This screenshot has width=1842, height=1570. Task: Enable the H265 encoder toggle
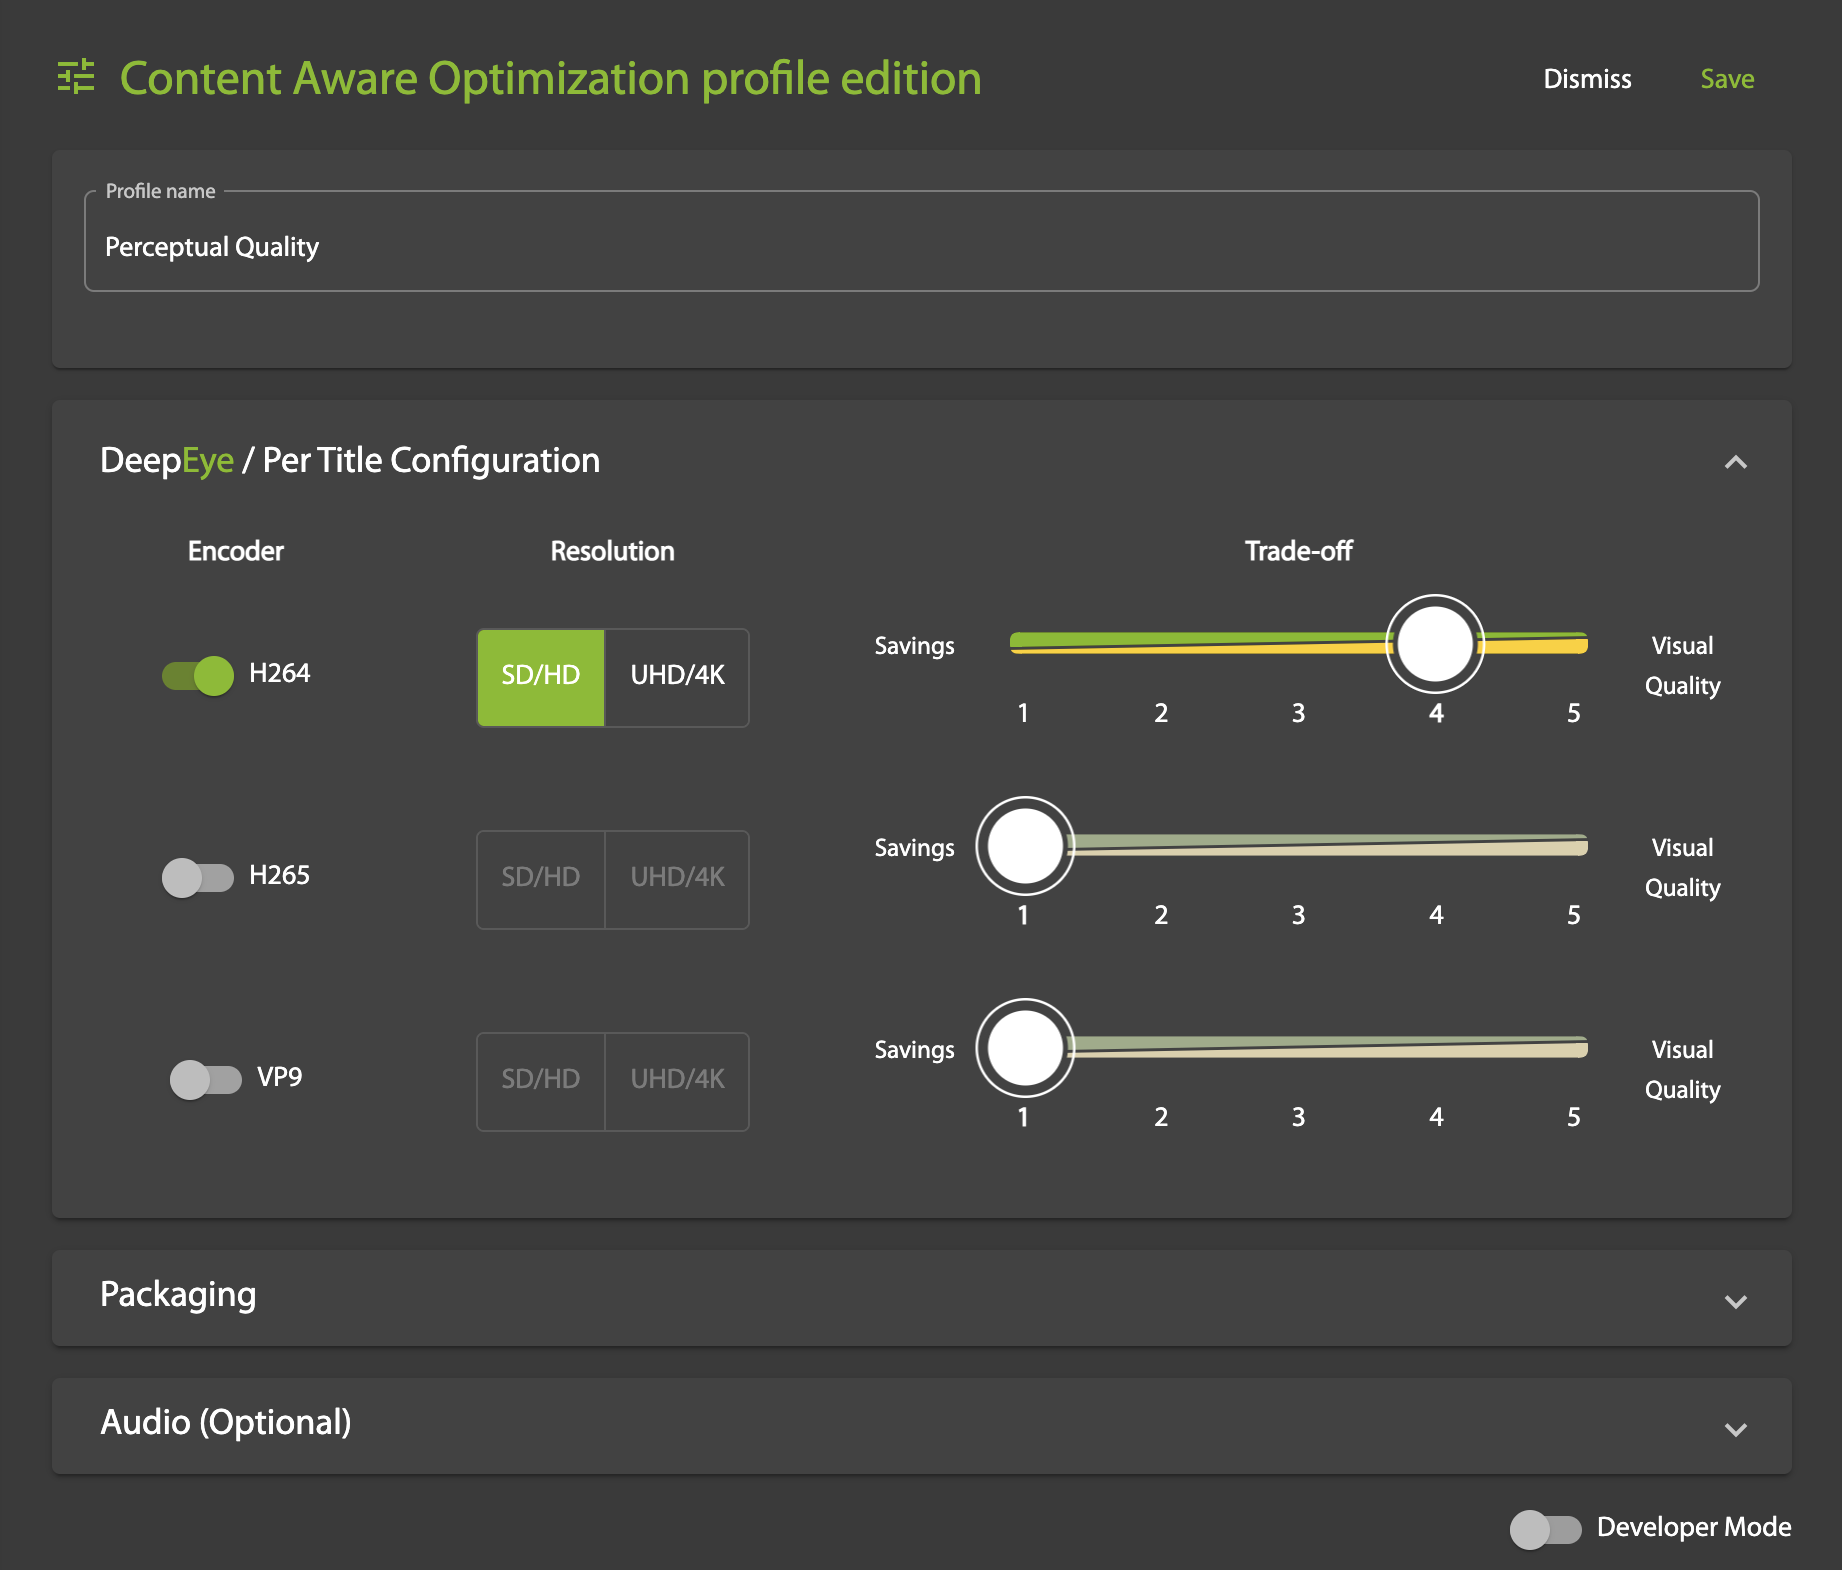tap(199, 878)
